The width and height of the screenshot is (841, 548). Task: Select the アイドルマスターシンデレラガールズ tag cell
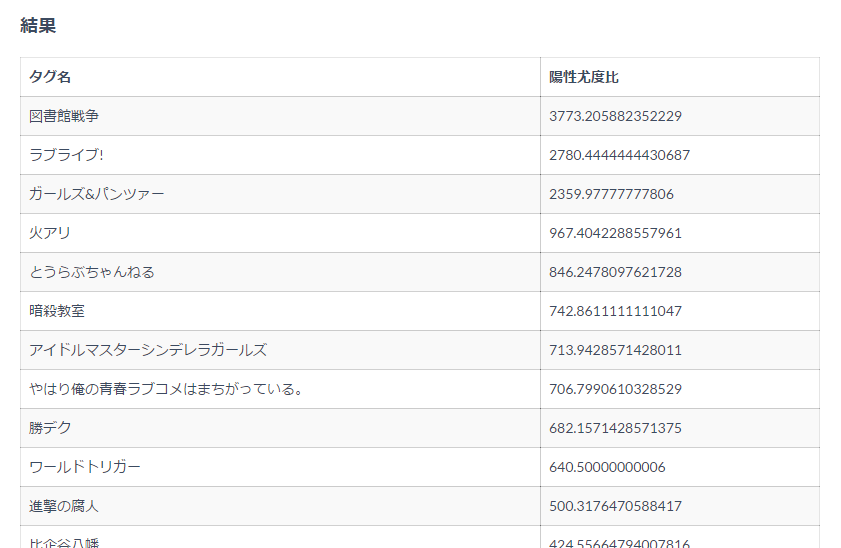280,350
